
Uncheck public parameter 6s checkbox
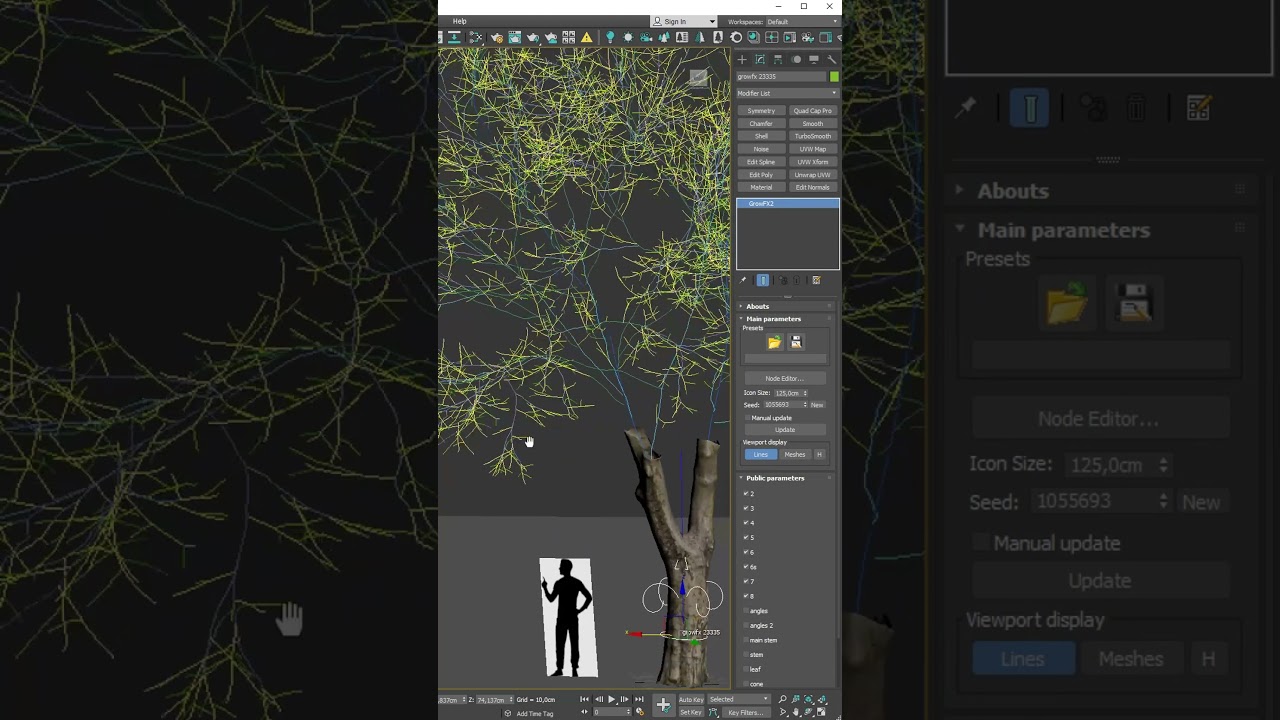pyautogui.click(x=745, y=566)
